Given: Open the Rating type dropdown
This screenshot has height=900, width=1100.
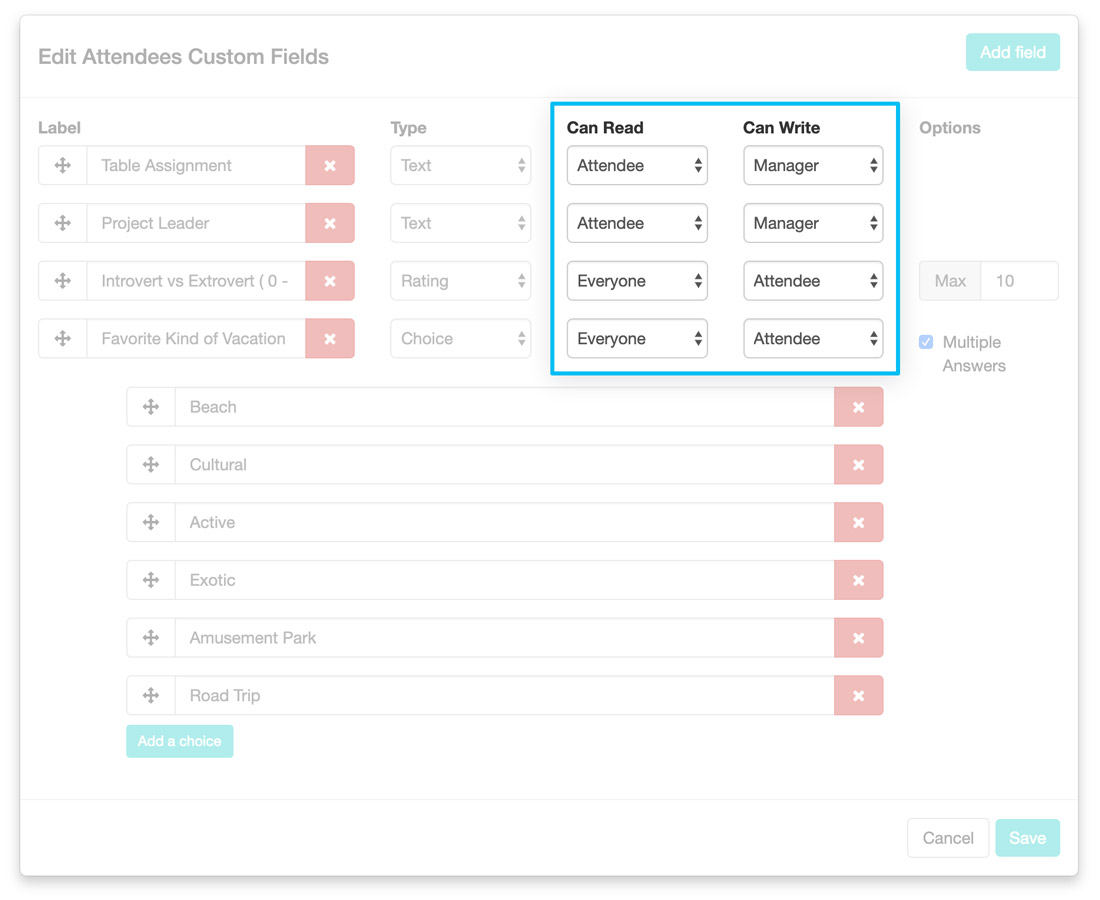Looking at the screenshot, I should coord(460,281).
